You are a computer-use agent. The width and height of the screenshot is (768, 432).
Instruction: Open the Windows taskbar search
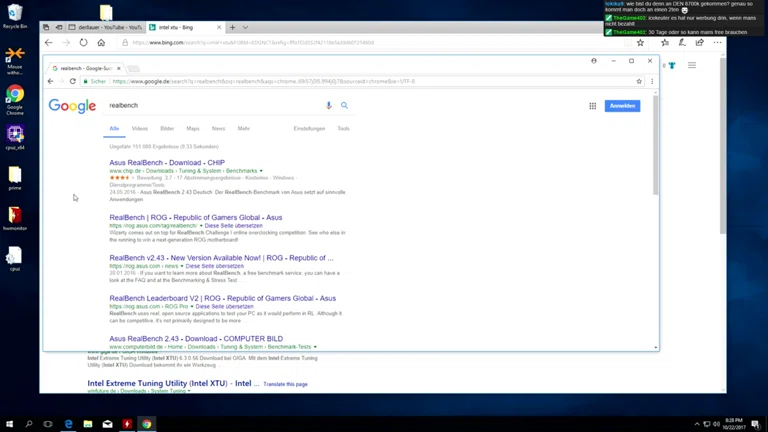coord(28,424)
